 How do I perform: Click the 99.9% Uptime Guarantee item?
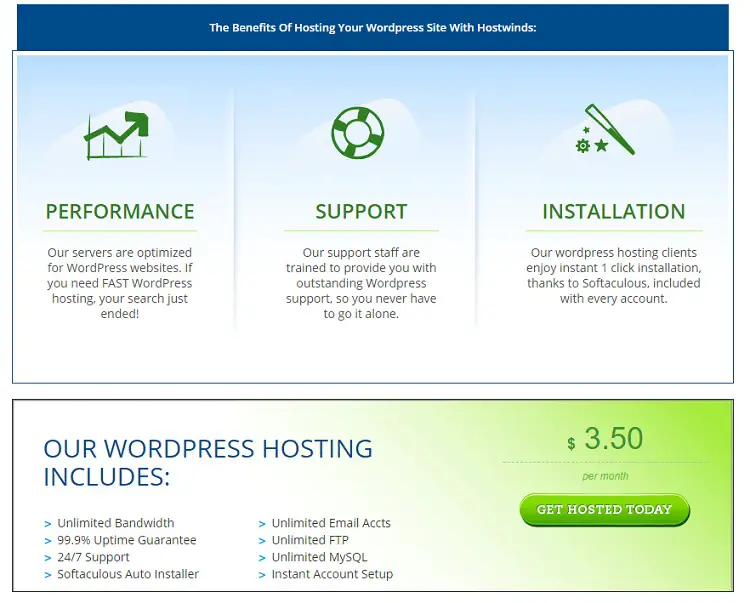coord(127,540)
